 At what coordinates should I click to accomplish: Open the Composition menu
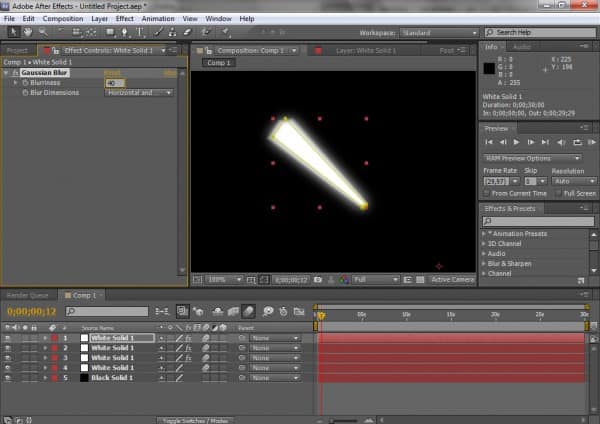pos(63,18)
